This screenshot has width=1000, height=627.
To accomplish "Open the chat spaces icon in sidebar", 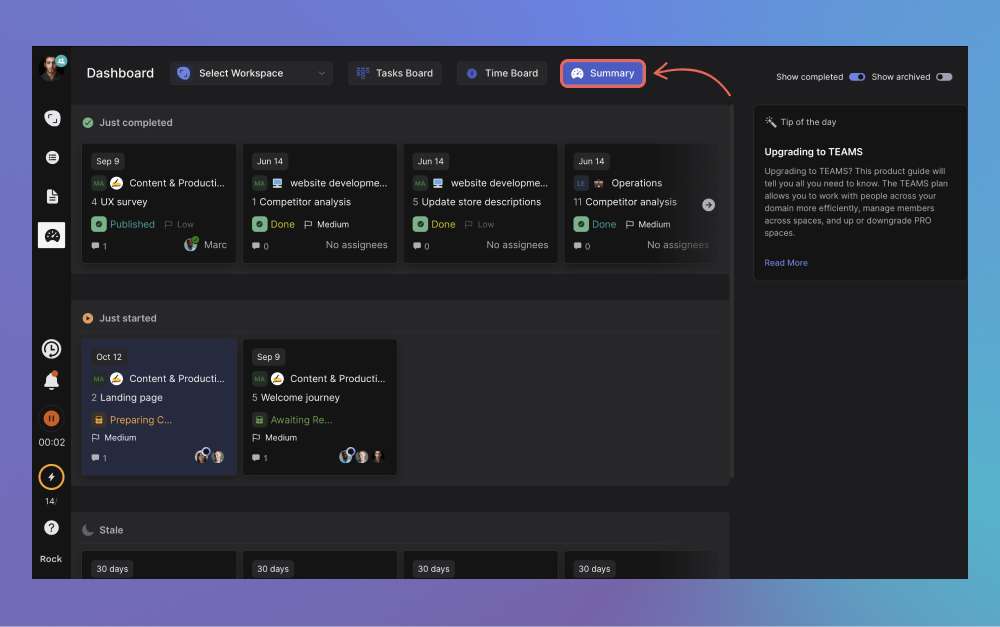I will point(52,118).
